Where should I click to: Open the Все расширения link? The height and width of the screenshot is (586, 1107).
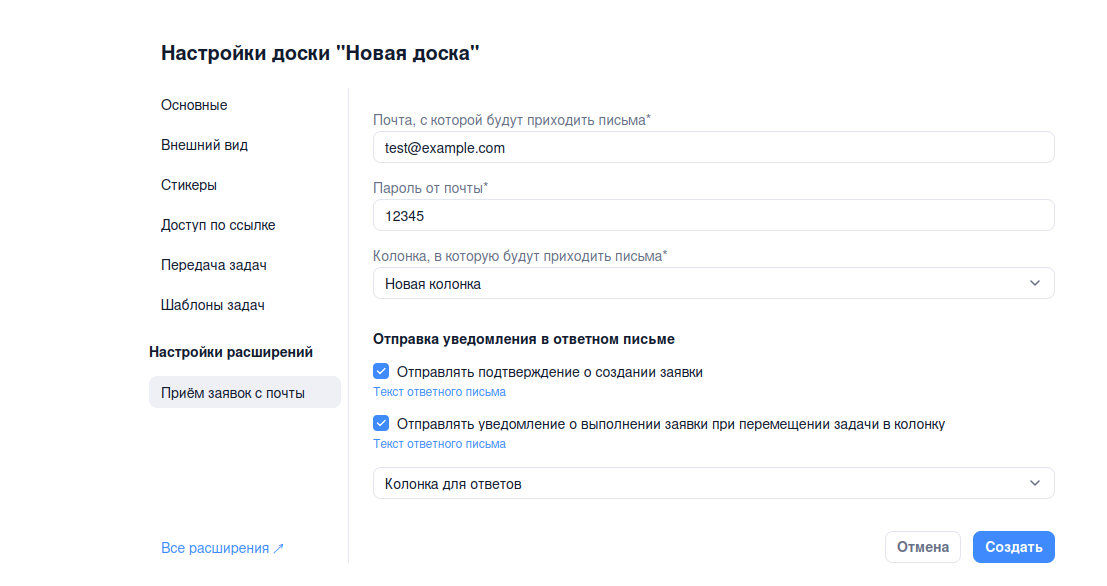click(x=215, y=548)
